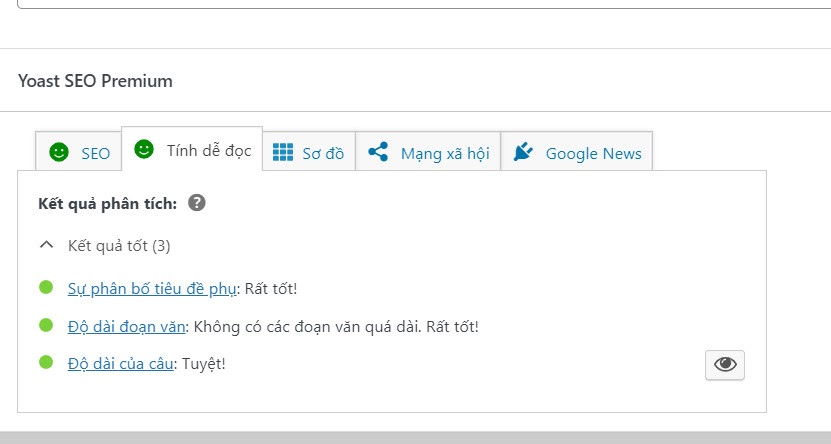Open the Mạng xã hội tab
This screenshot has height=444, width=831.
click(428, 152)
